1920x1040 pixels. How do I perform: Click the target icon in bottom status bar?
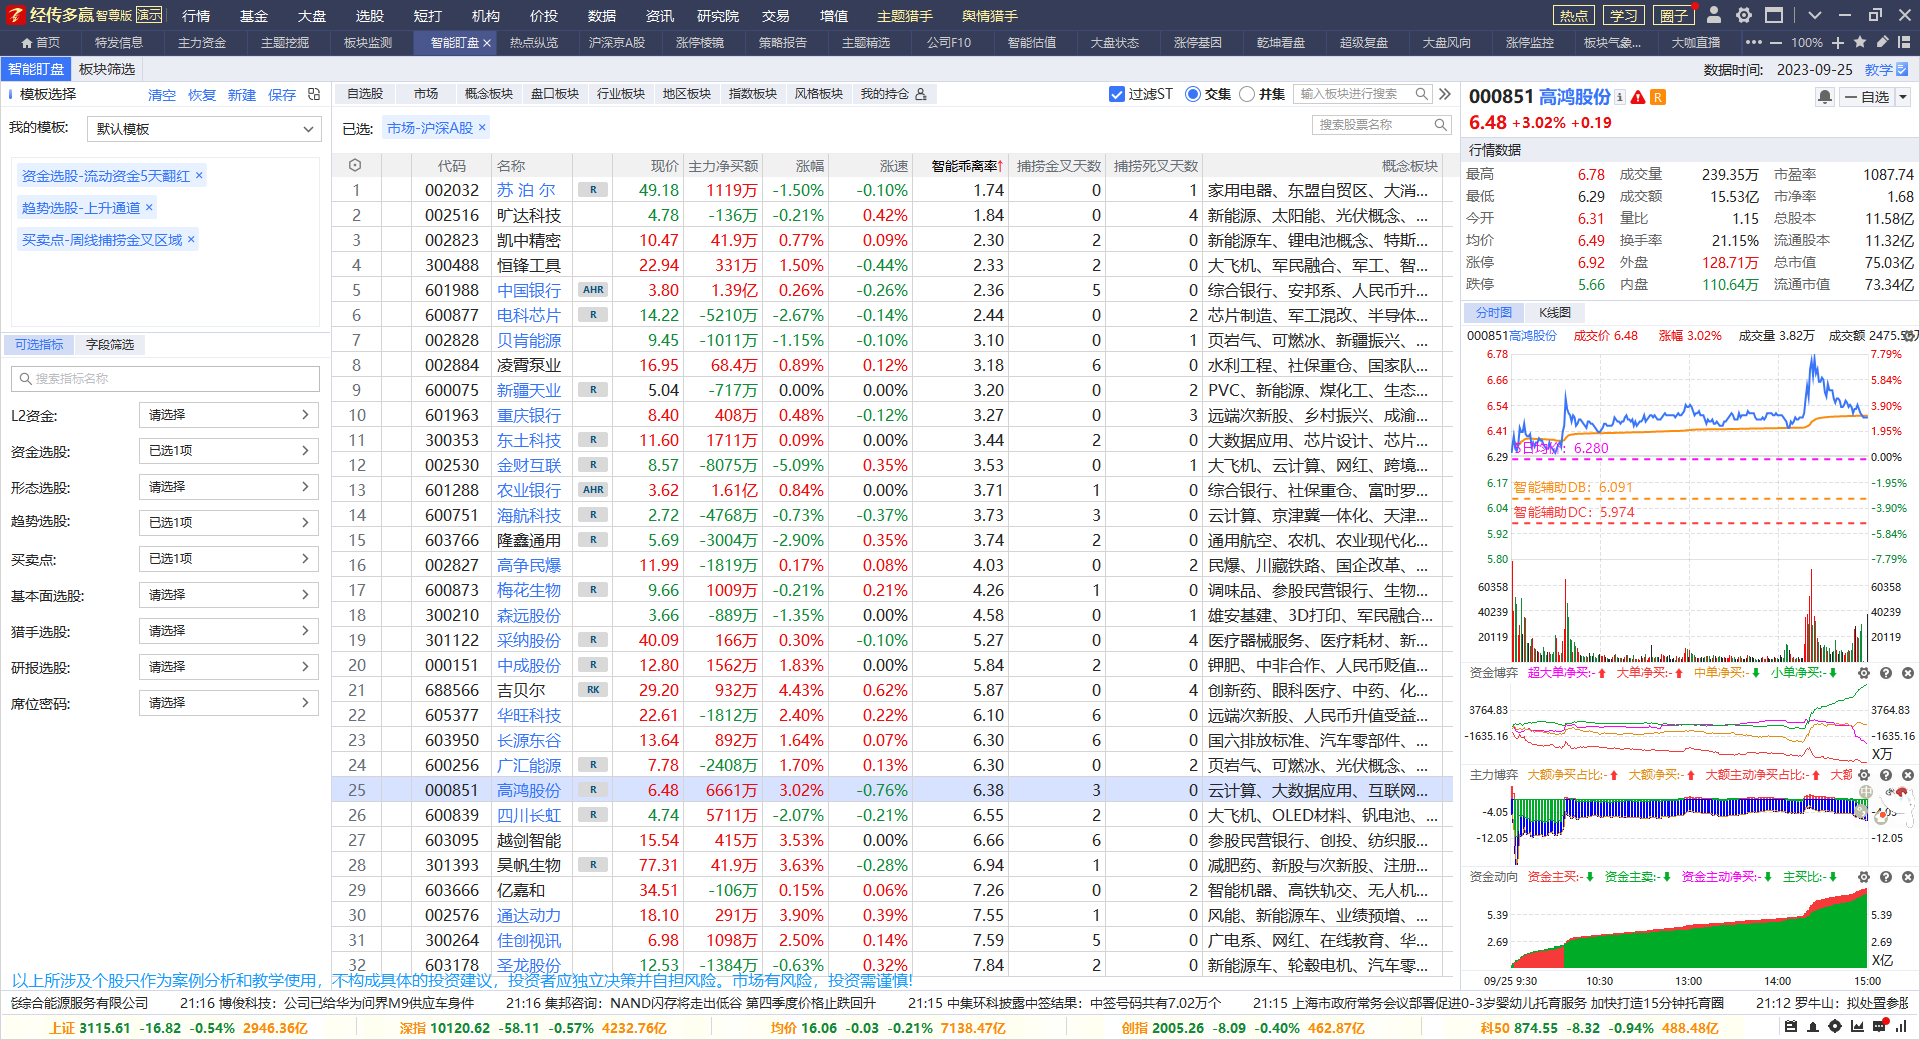[1835, 1026]
